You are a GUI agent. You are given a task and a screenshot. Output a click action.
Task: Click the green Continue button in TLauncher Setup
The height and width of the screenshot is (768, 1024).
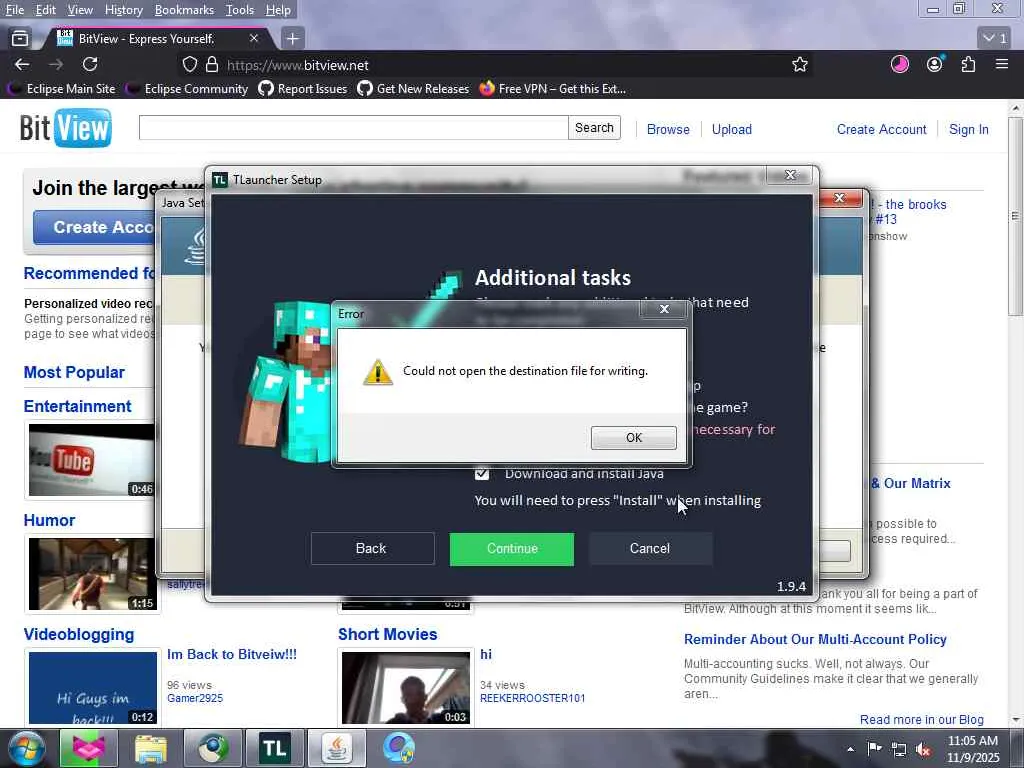512,549
